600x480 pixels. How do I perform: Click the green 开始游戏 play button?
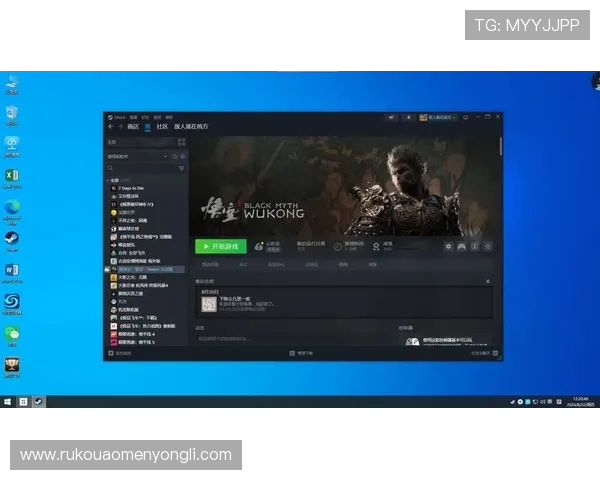coord(220,246)
